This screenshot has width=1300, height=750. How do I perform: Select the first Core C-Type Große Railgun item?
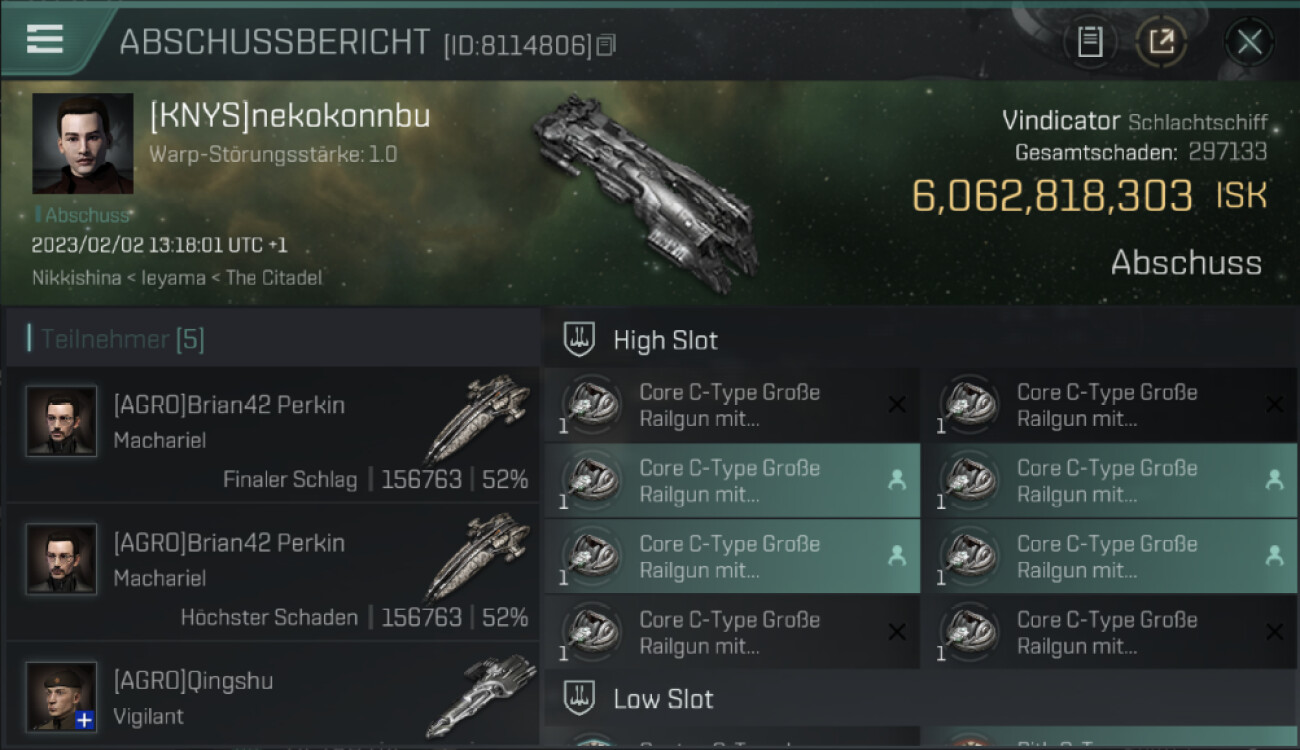(732, 405)
